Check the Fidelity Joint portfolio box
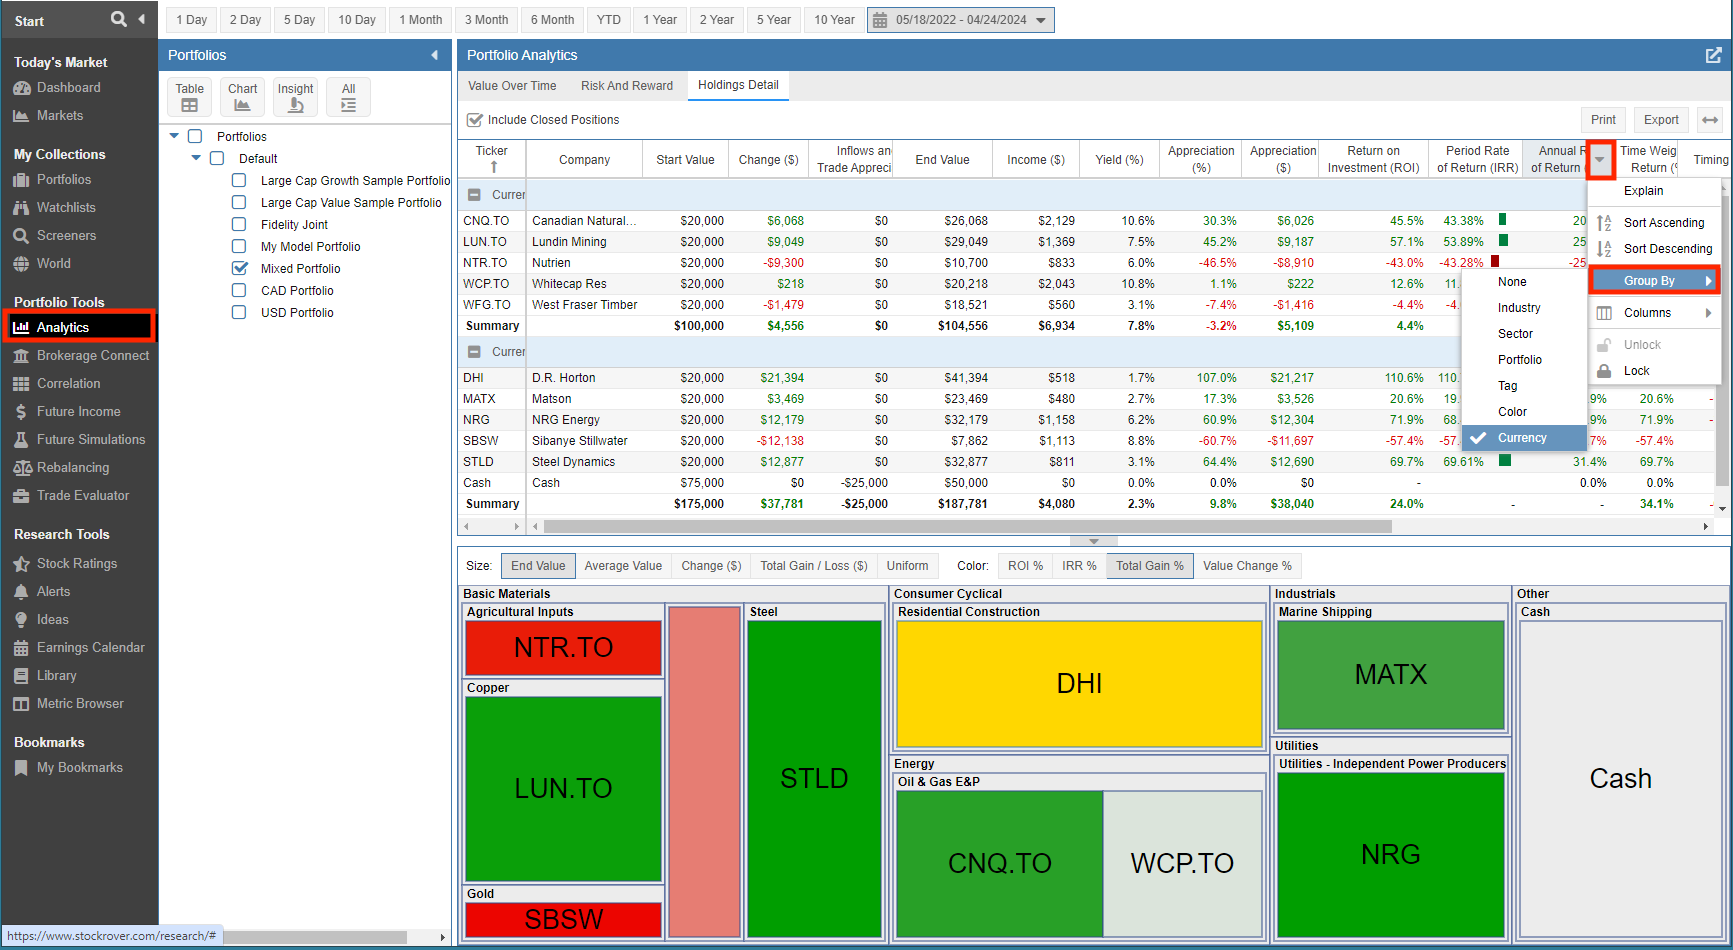Viewport: 1733px width, 950px height. click(x=239, y=224)
